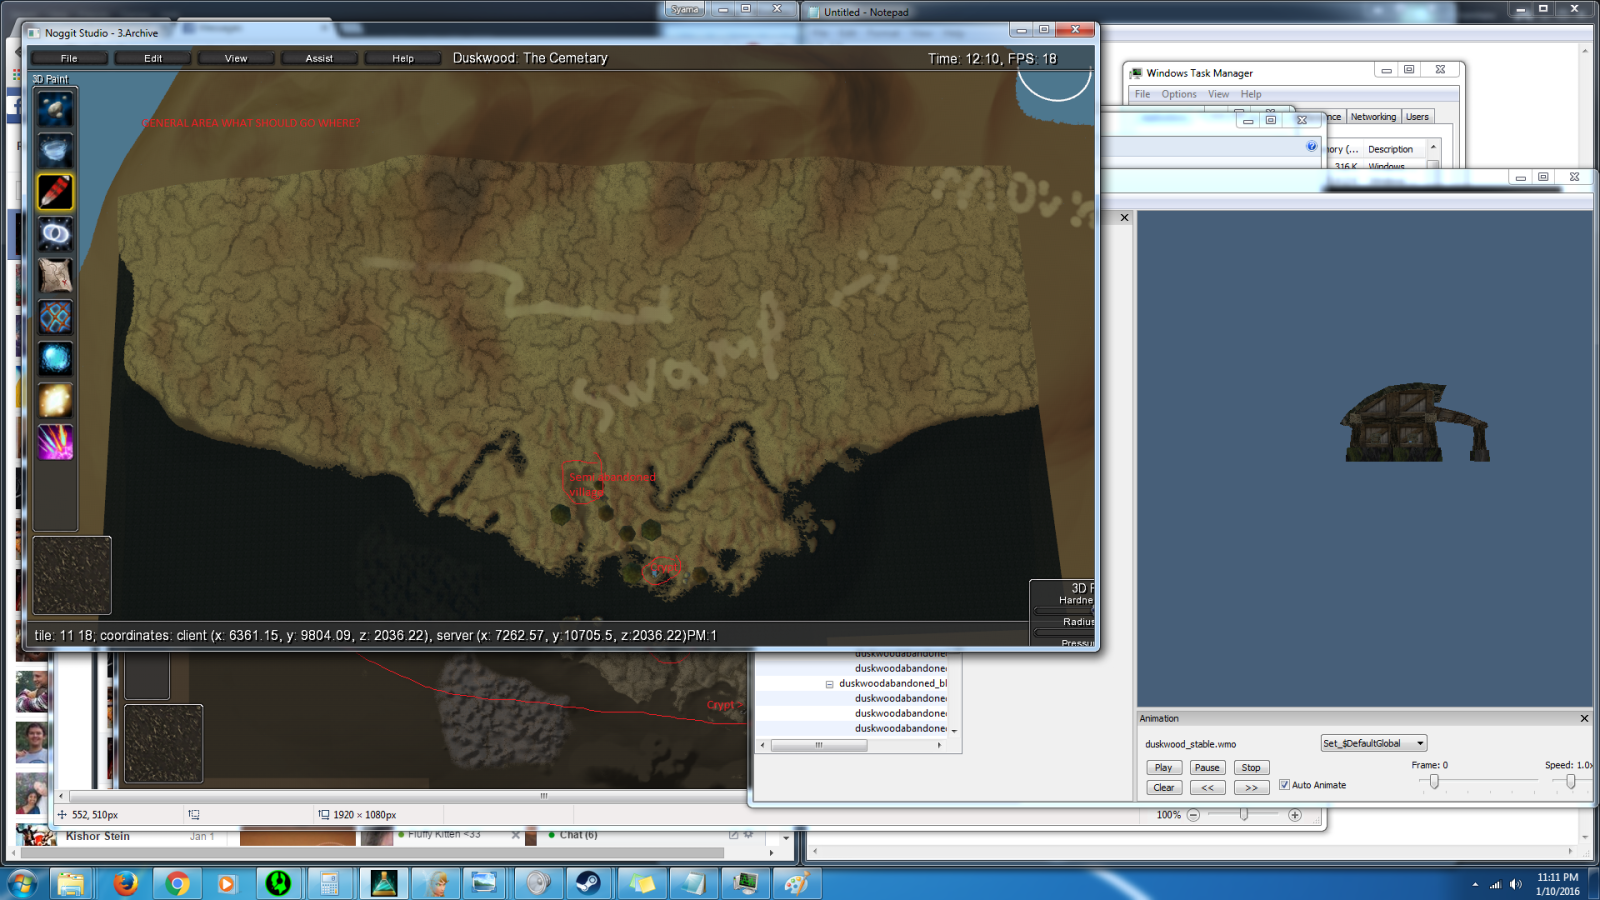The width and height of the screenshot is (1600, 900).
Task: Open Windows Start menu
Action: pyautogui.click(x=22, y=884)
